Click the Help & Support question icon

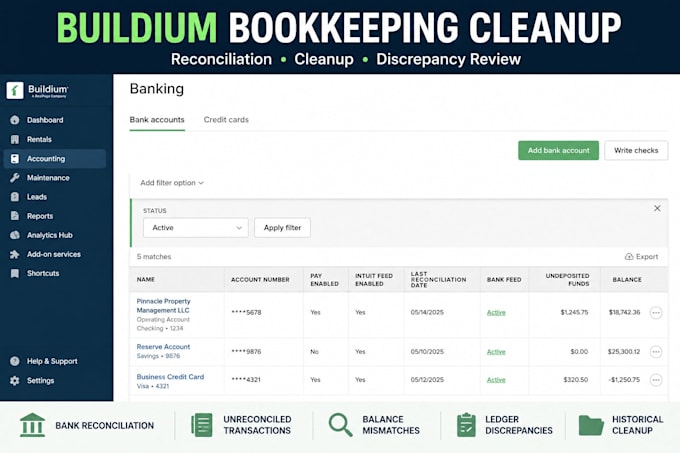click(x=15, y=361)
